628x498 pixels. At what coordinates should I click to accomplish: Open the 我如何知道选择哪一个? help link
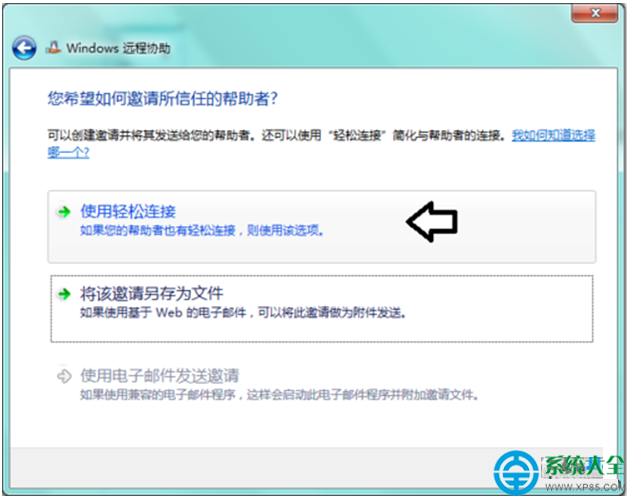point(553,135)
